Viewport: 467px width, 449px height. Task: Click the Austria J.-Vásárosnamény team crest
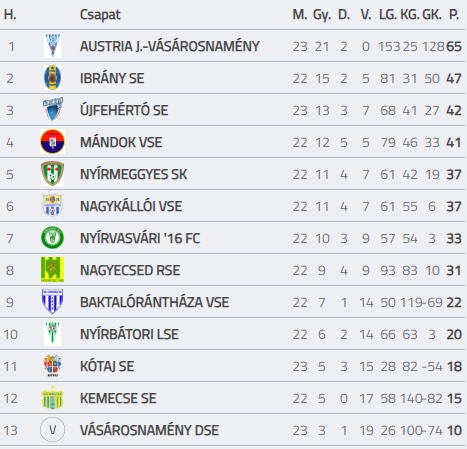coord(52,46)
